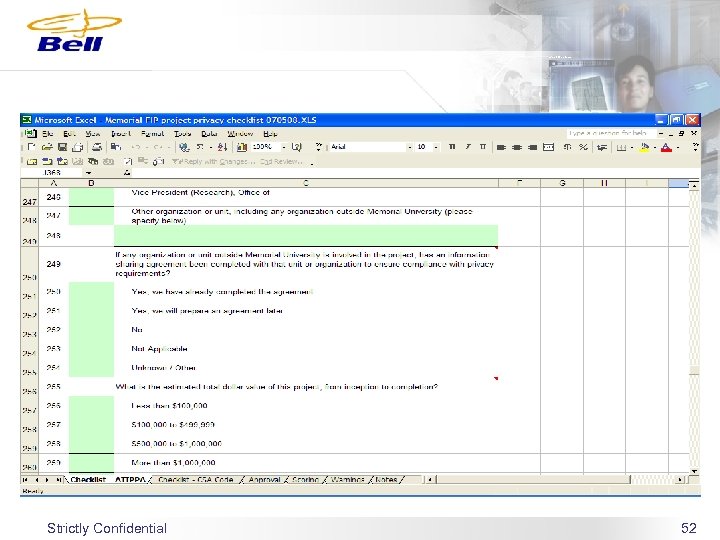Click the Fill Color paint bucket icon
Screen dimensions: 720x540
point(645,147)
